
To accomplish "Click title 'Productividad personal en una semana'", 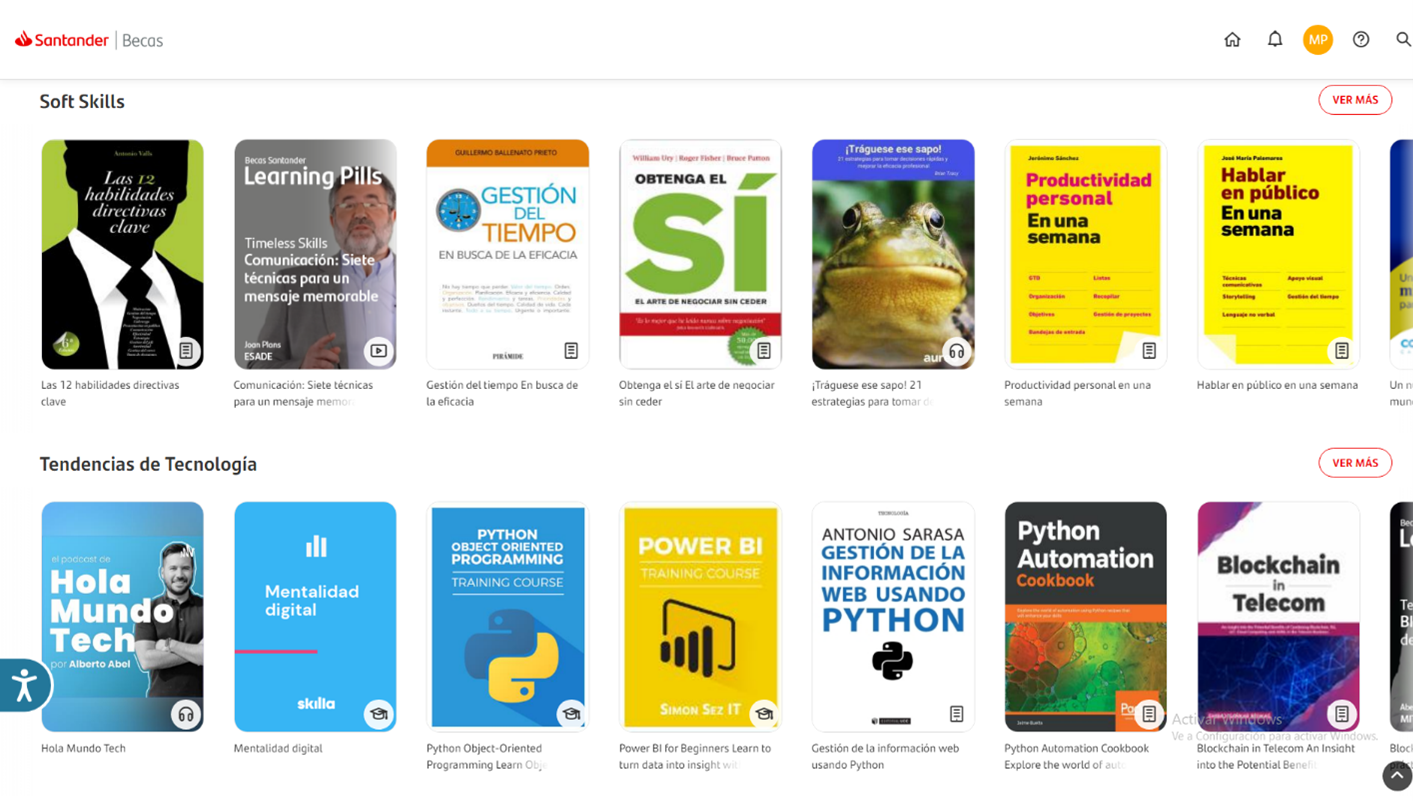I will click(1077, 393).
